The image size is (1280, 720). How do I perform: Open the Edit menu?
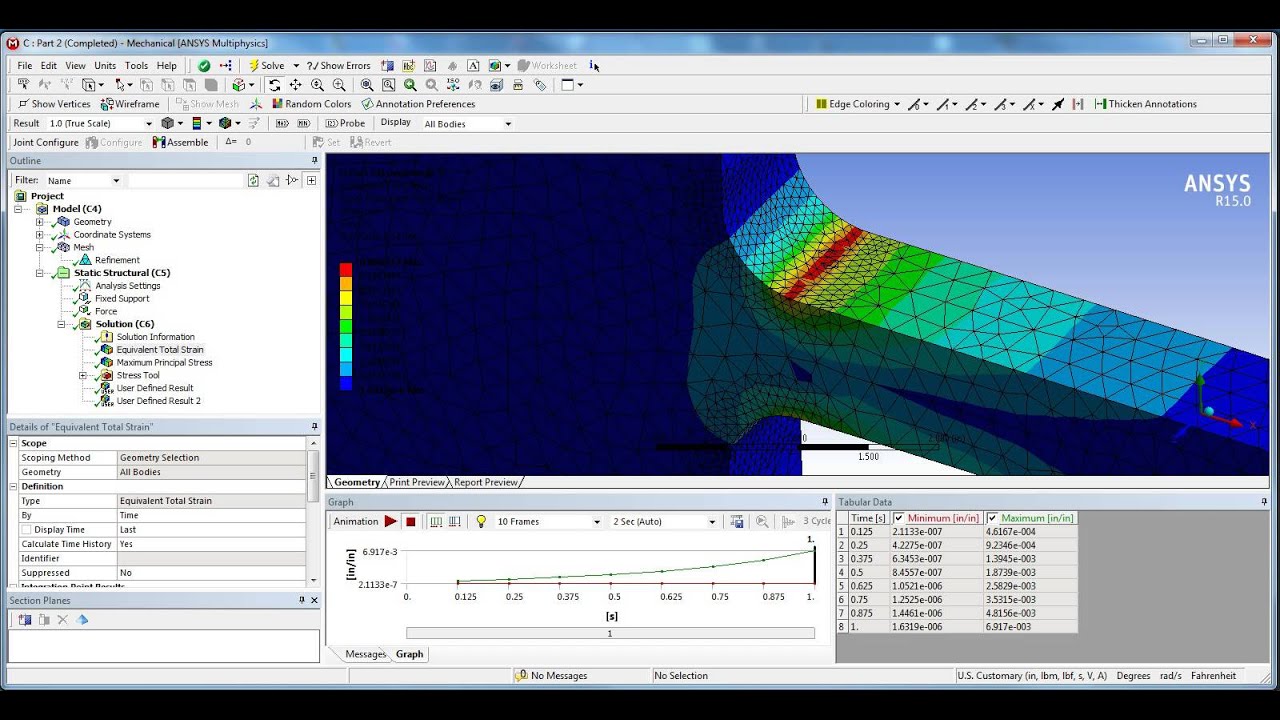coord(48,66)
